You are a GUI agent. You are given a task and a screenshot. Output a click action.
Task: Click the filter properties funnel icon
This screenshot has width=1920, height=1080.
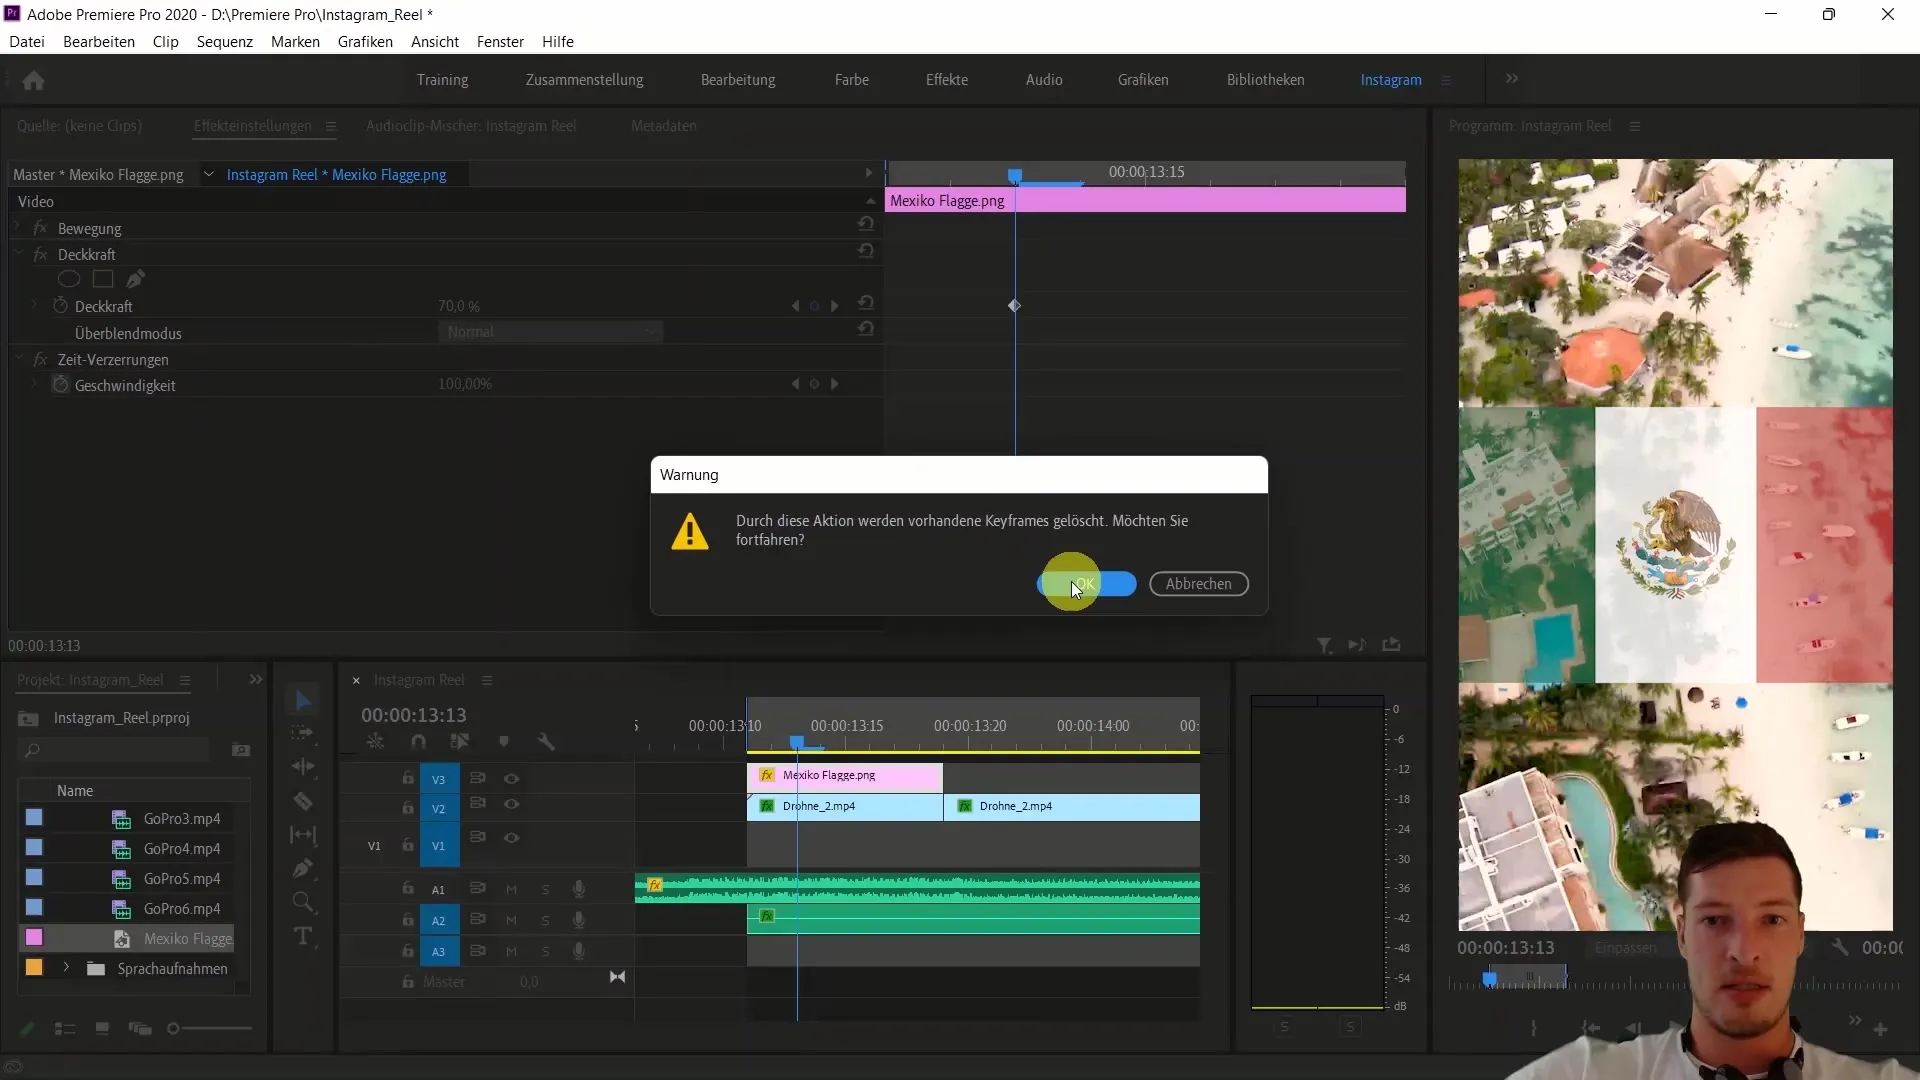[1324, 646]
